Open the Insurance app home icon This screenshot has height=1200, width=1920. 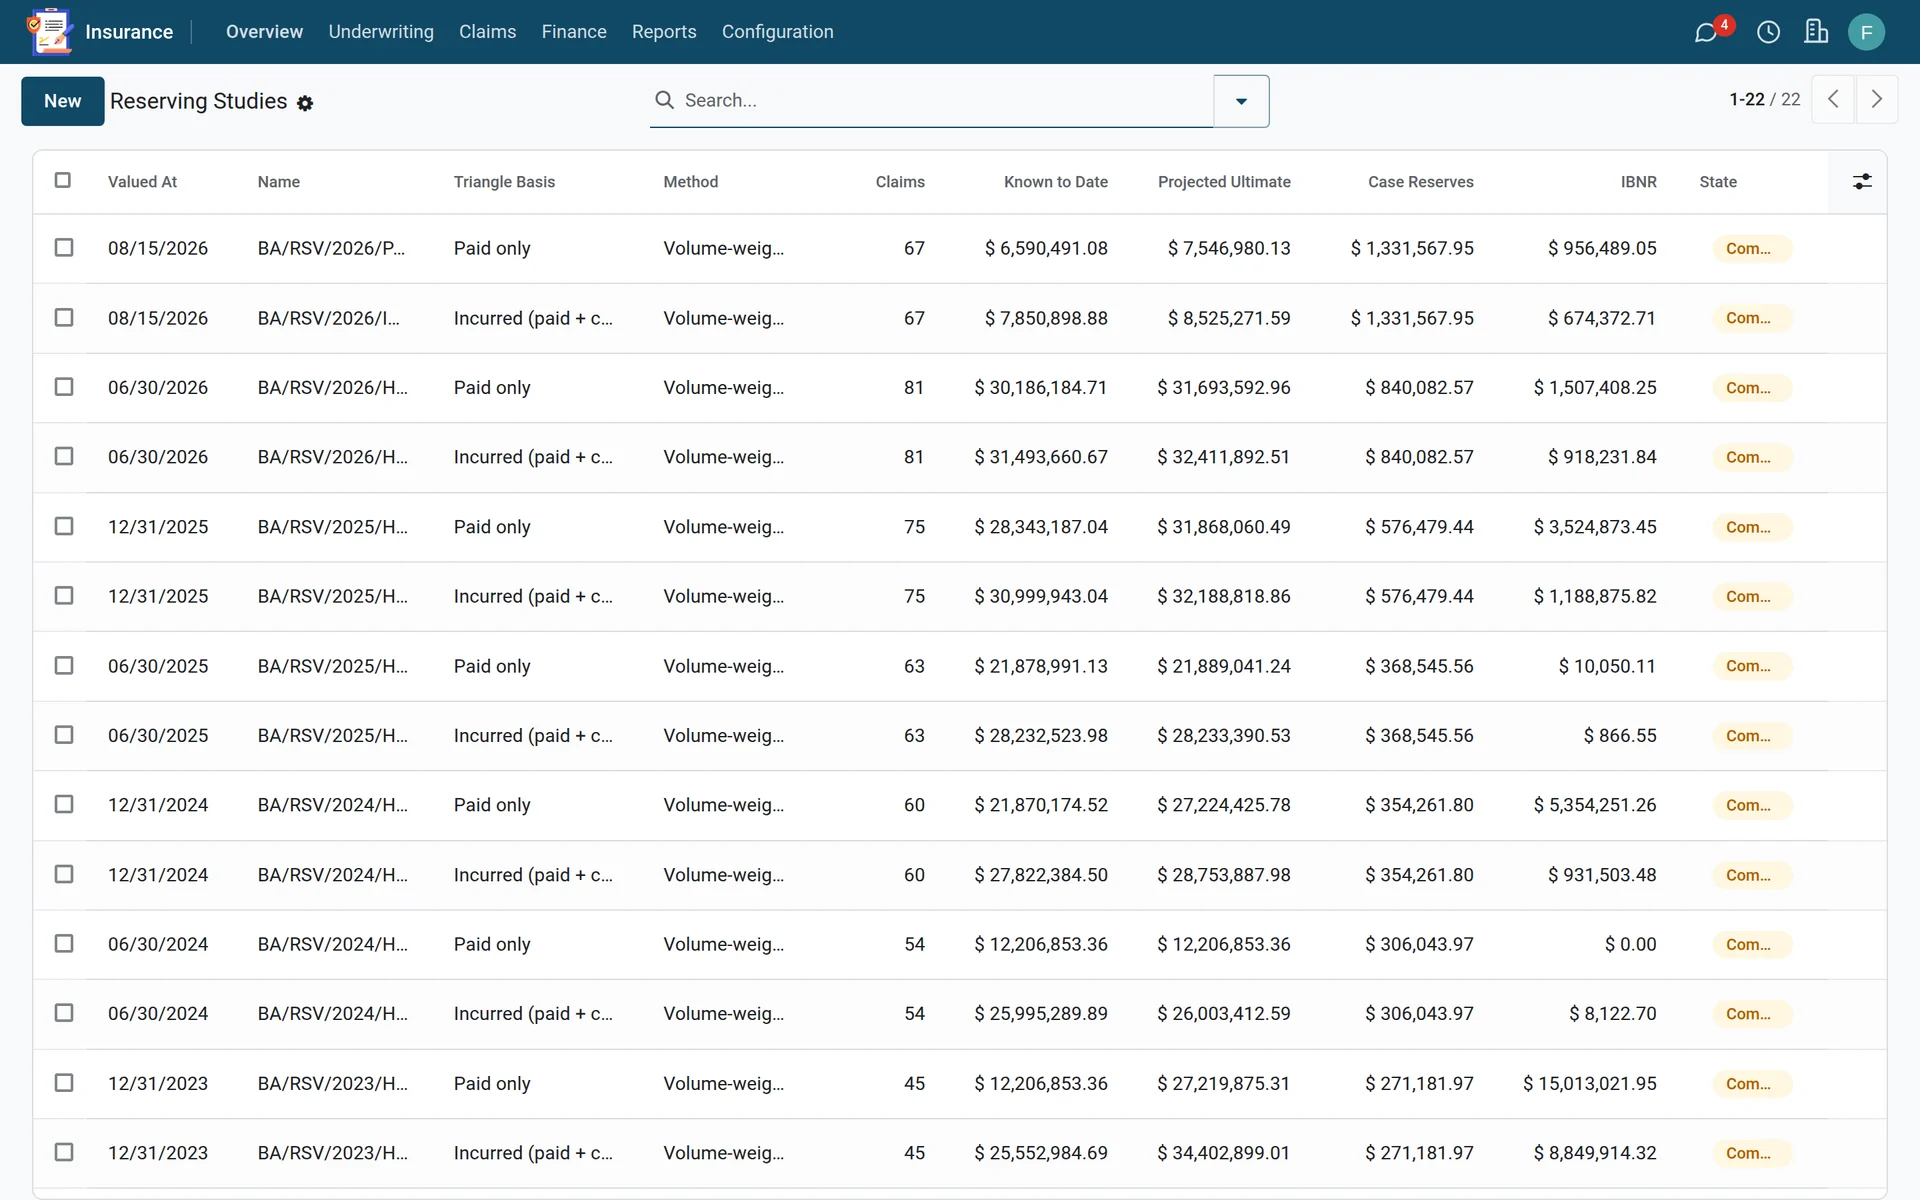pos(50,32)
